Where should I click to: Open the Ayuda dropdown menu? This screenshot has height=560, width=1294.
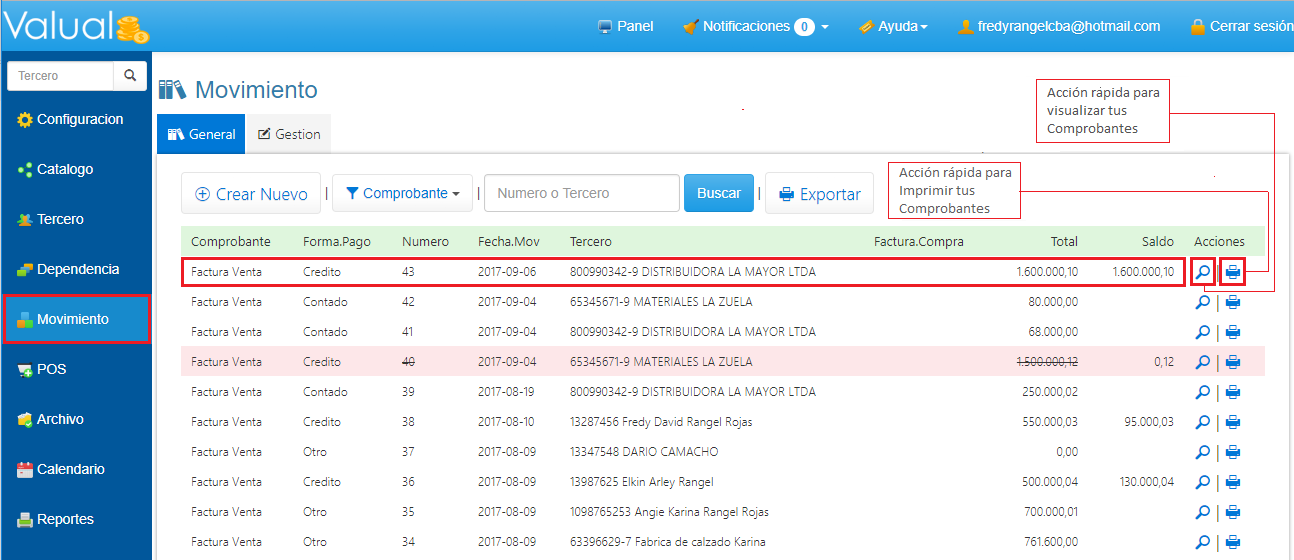893,27
